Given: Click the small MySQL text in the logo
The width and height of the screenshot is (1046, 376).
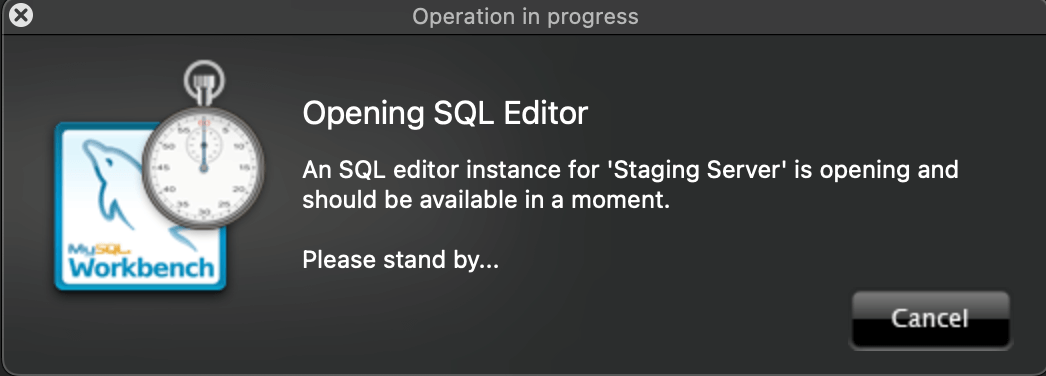Looking at the screenshot, I should (x=95, y=249).
